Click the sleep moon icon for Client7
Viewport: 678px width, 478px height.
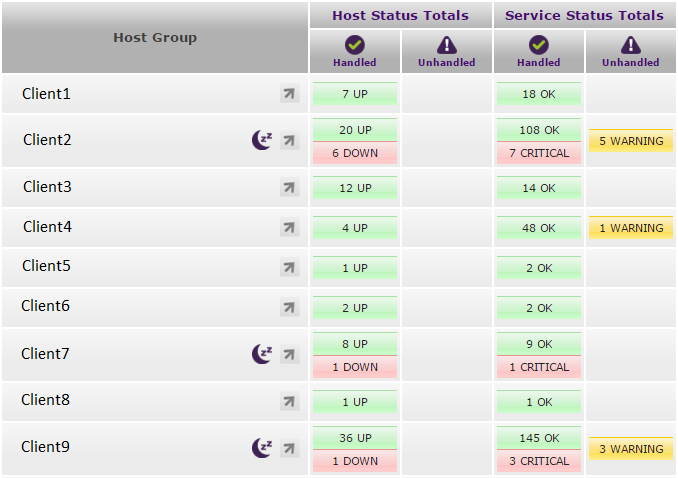(261, 354)
